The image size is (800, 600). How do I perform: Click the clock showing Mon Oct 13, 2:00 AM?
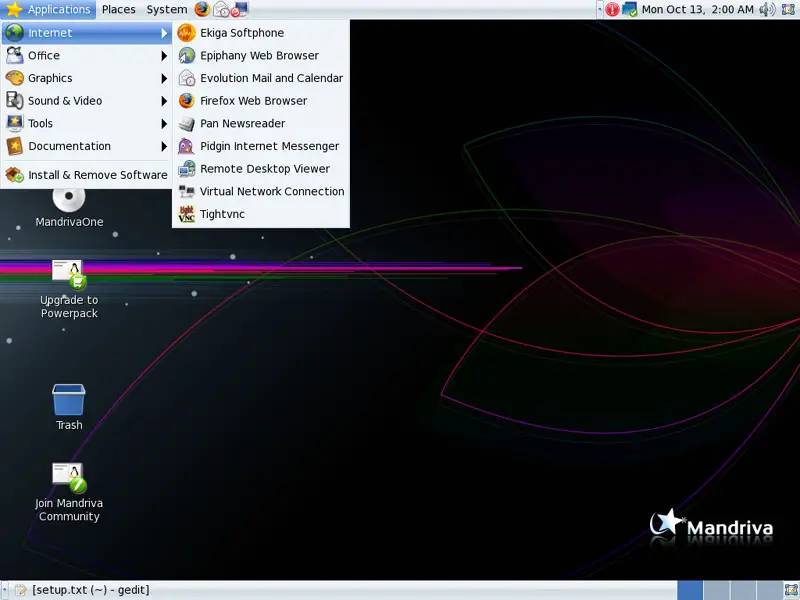[697, 9]
